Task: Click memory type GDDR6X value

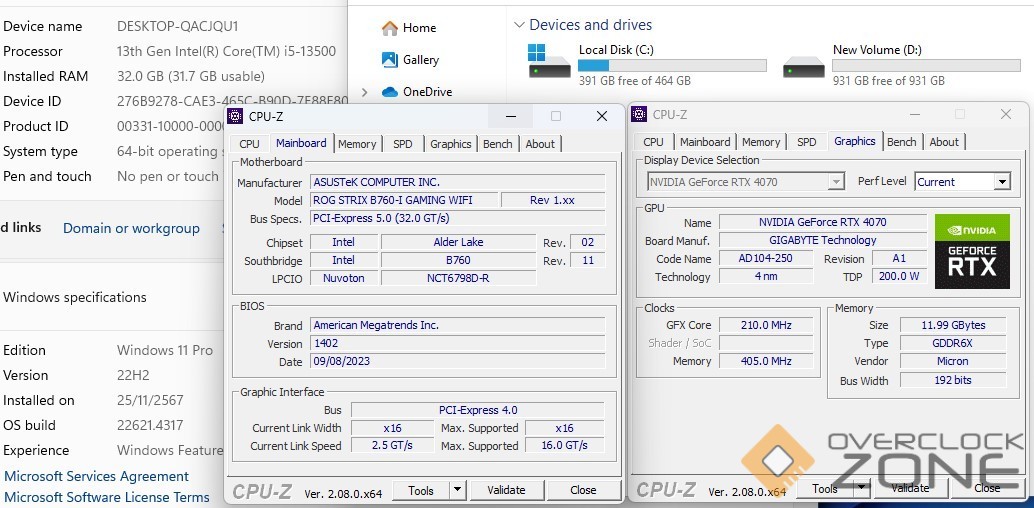Action: 953,343
